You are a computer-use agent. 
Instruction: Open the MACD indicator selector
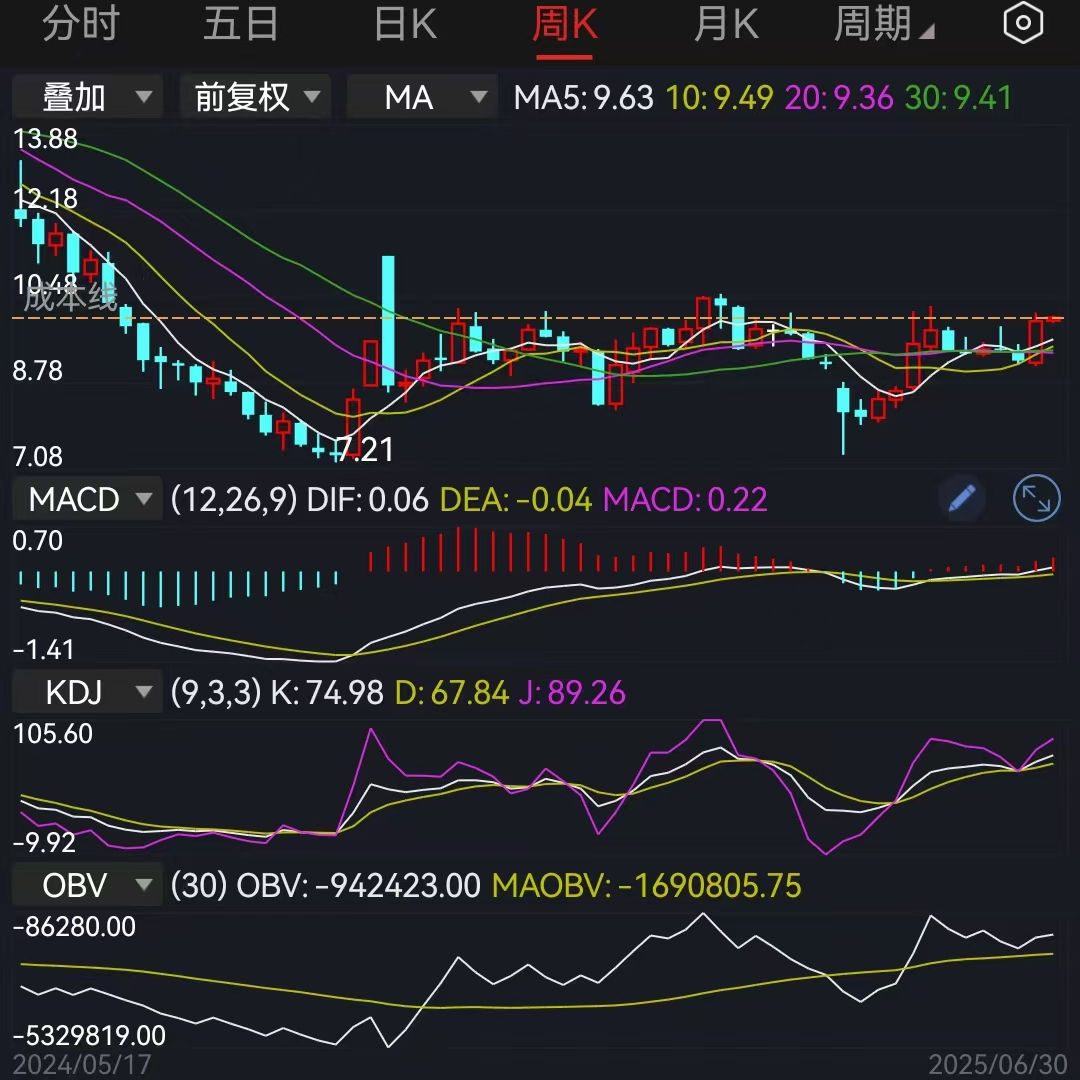pyautogui.click(x=86, y=498)
